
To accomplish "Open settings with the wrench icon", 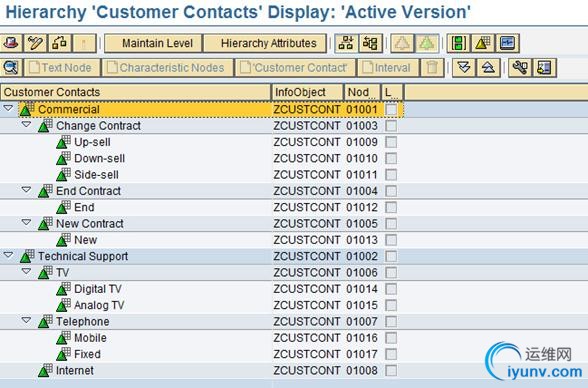I will 520,68.
